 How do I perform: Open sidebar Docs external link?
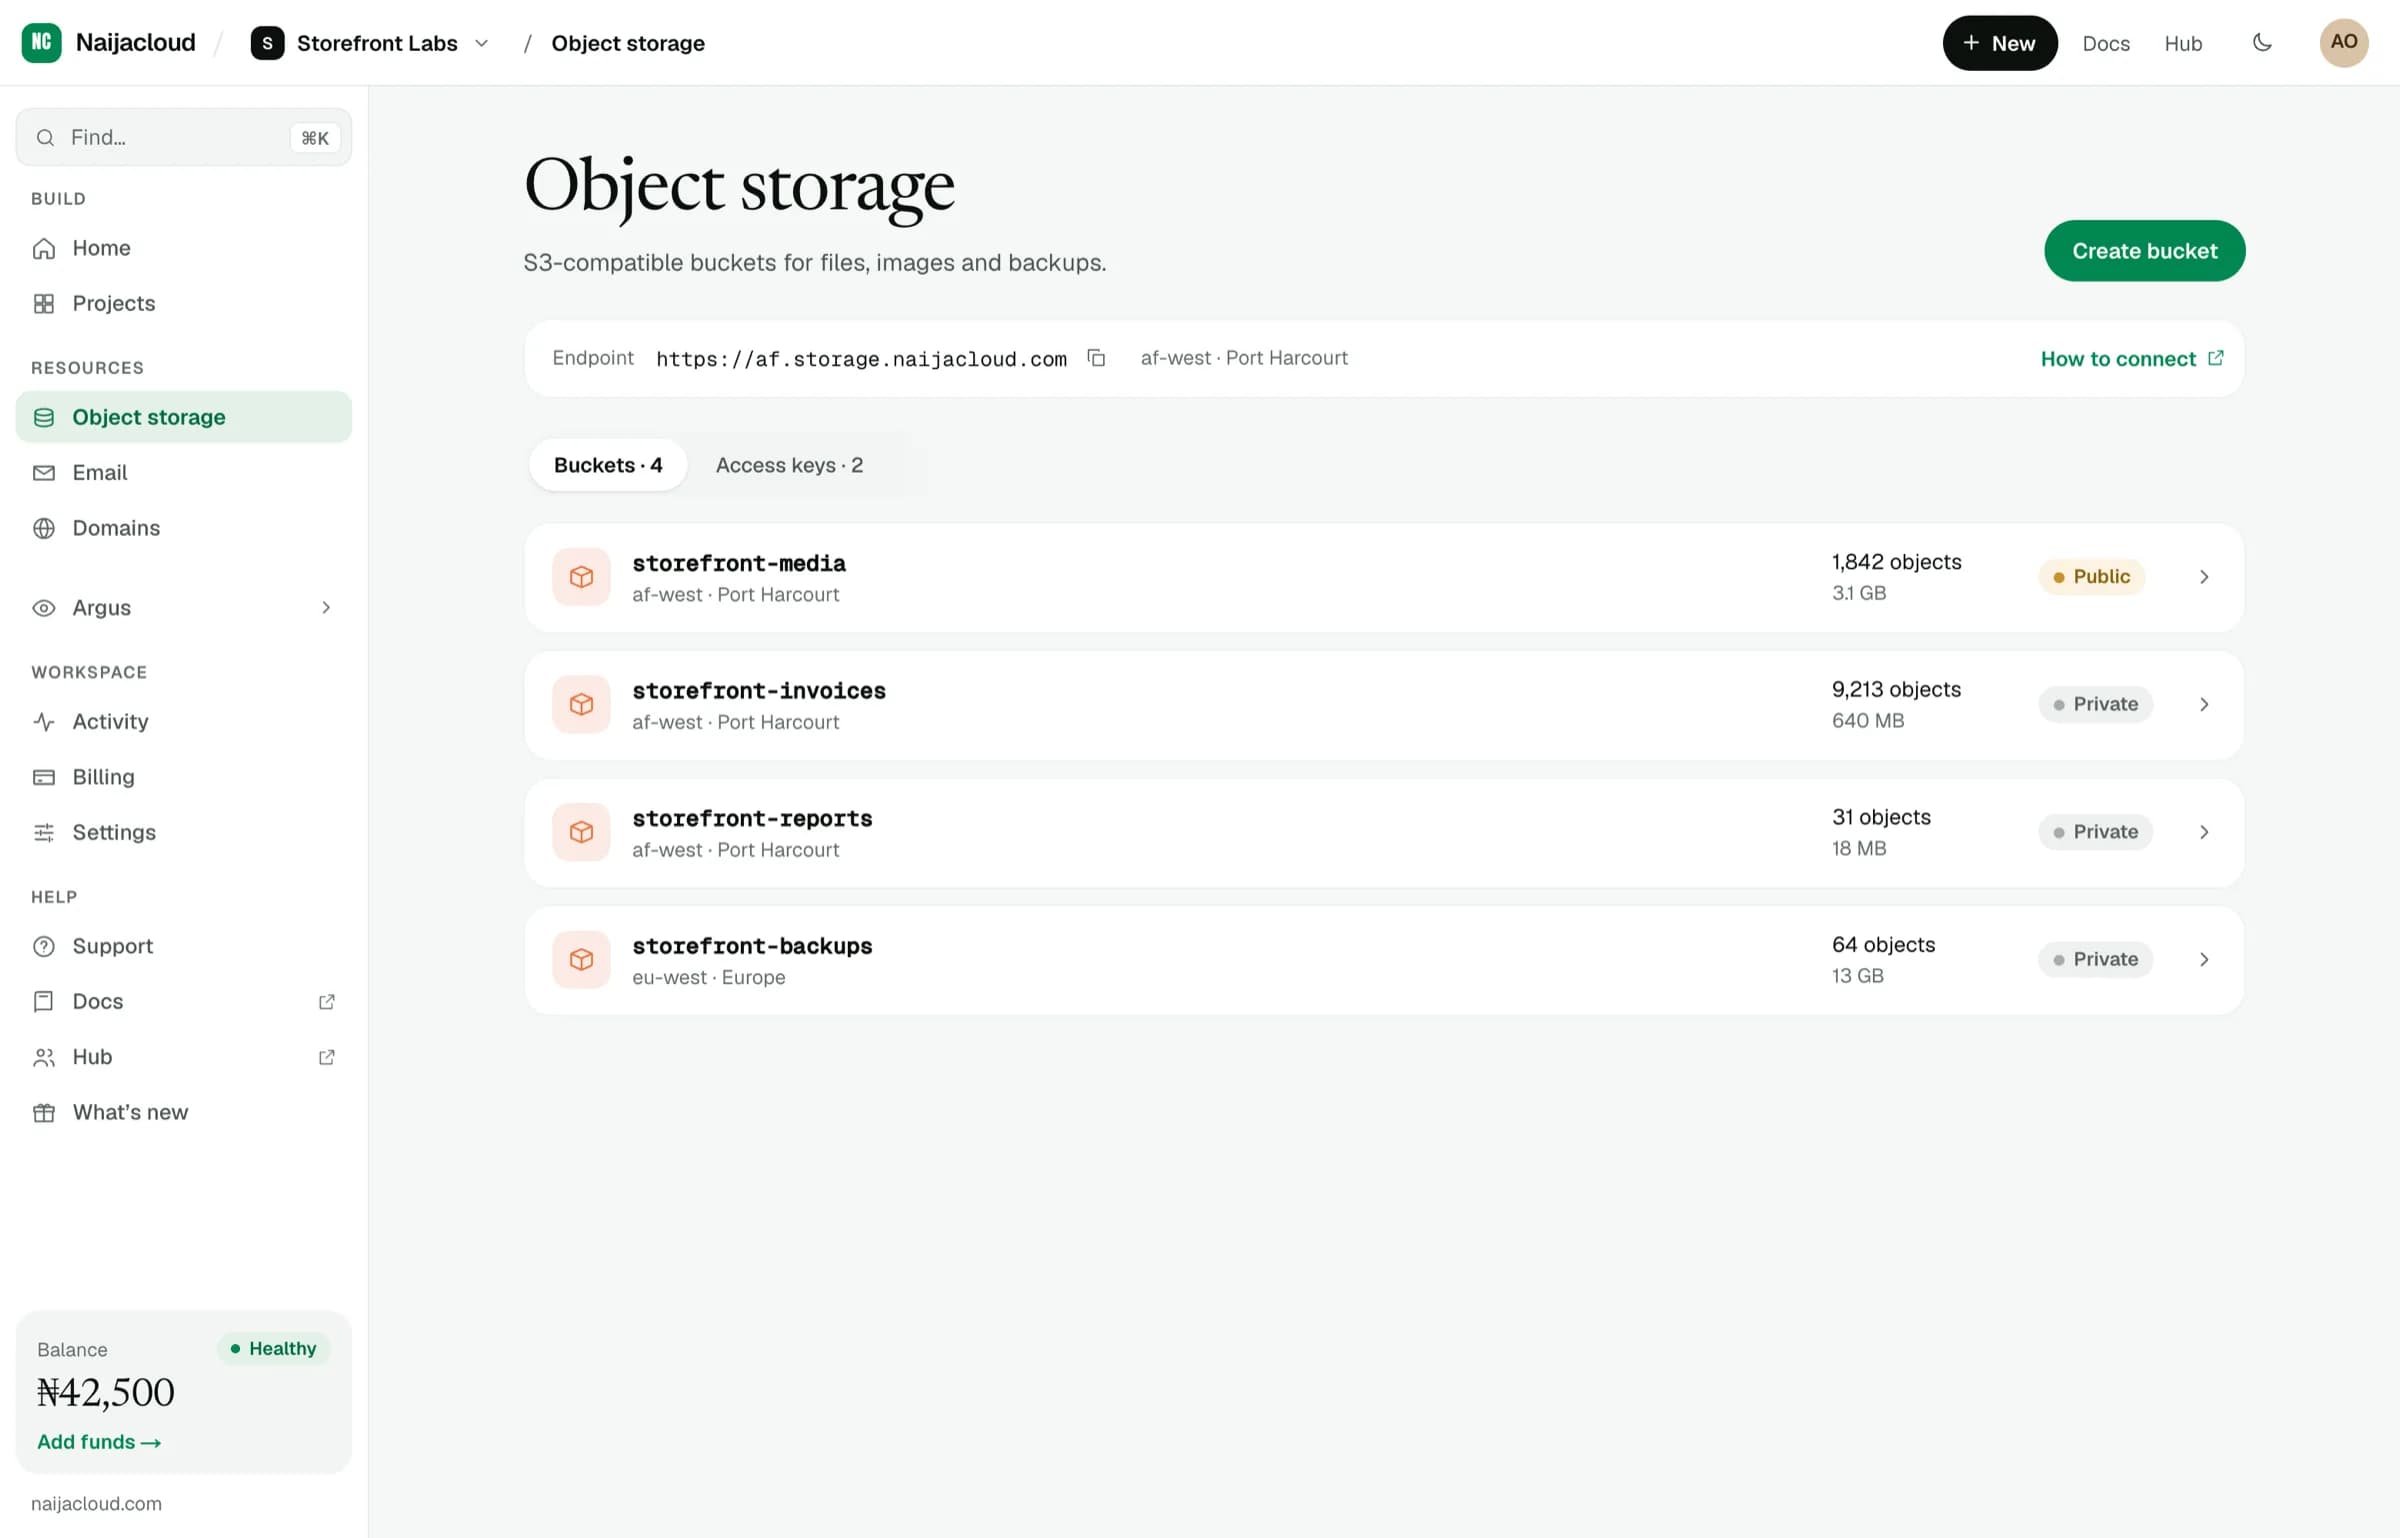(x=184, y=1001)
